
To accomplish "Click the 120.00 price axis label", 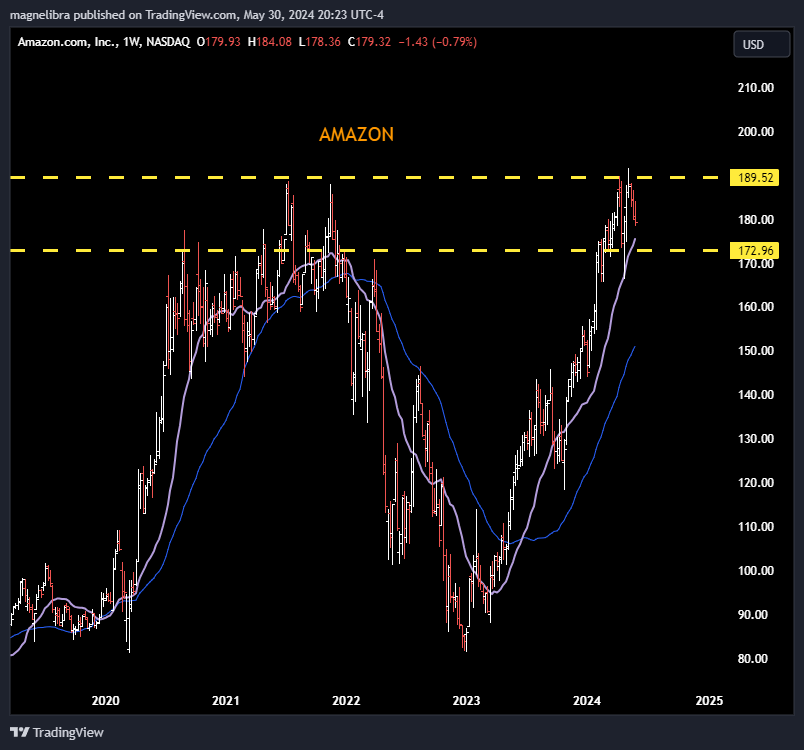I will [755, 483].
